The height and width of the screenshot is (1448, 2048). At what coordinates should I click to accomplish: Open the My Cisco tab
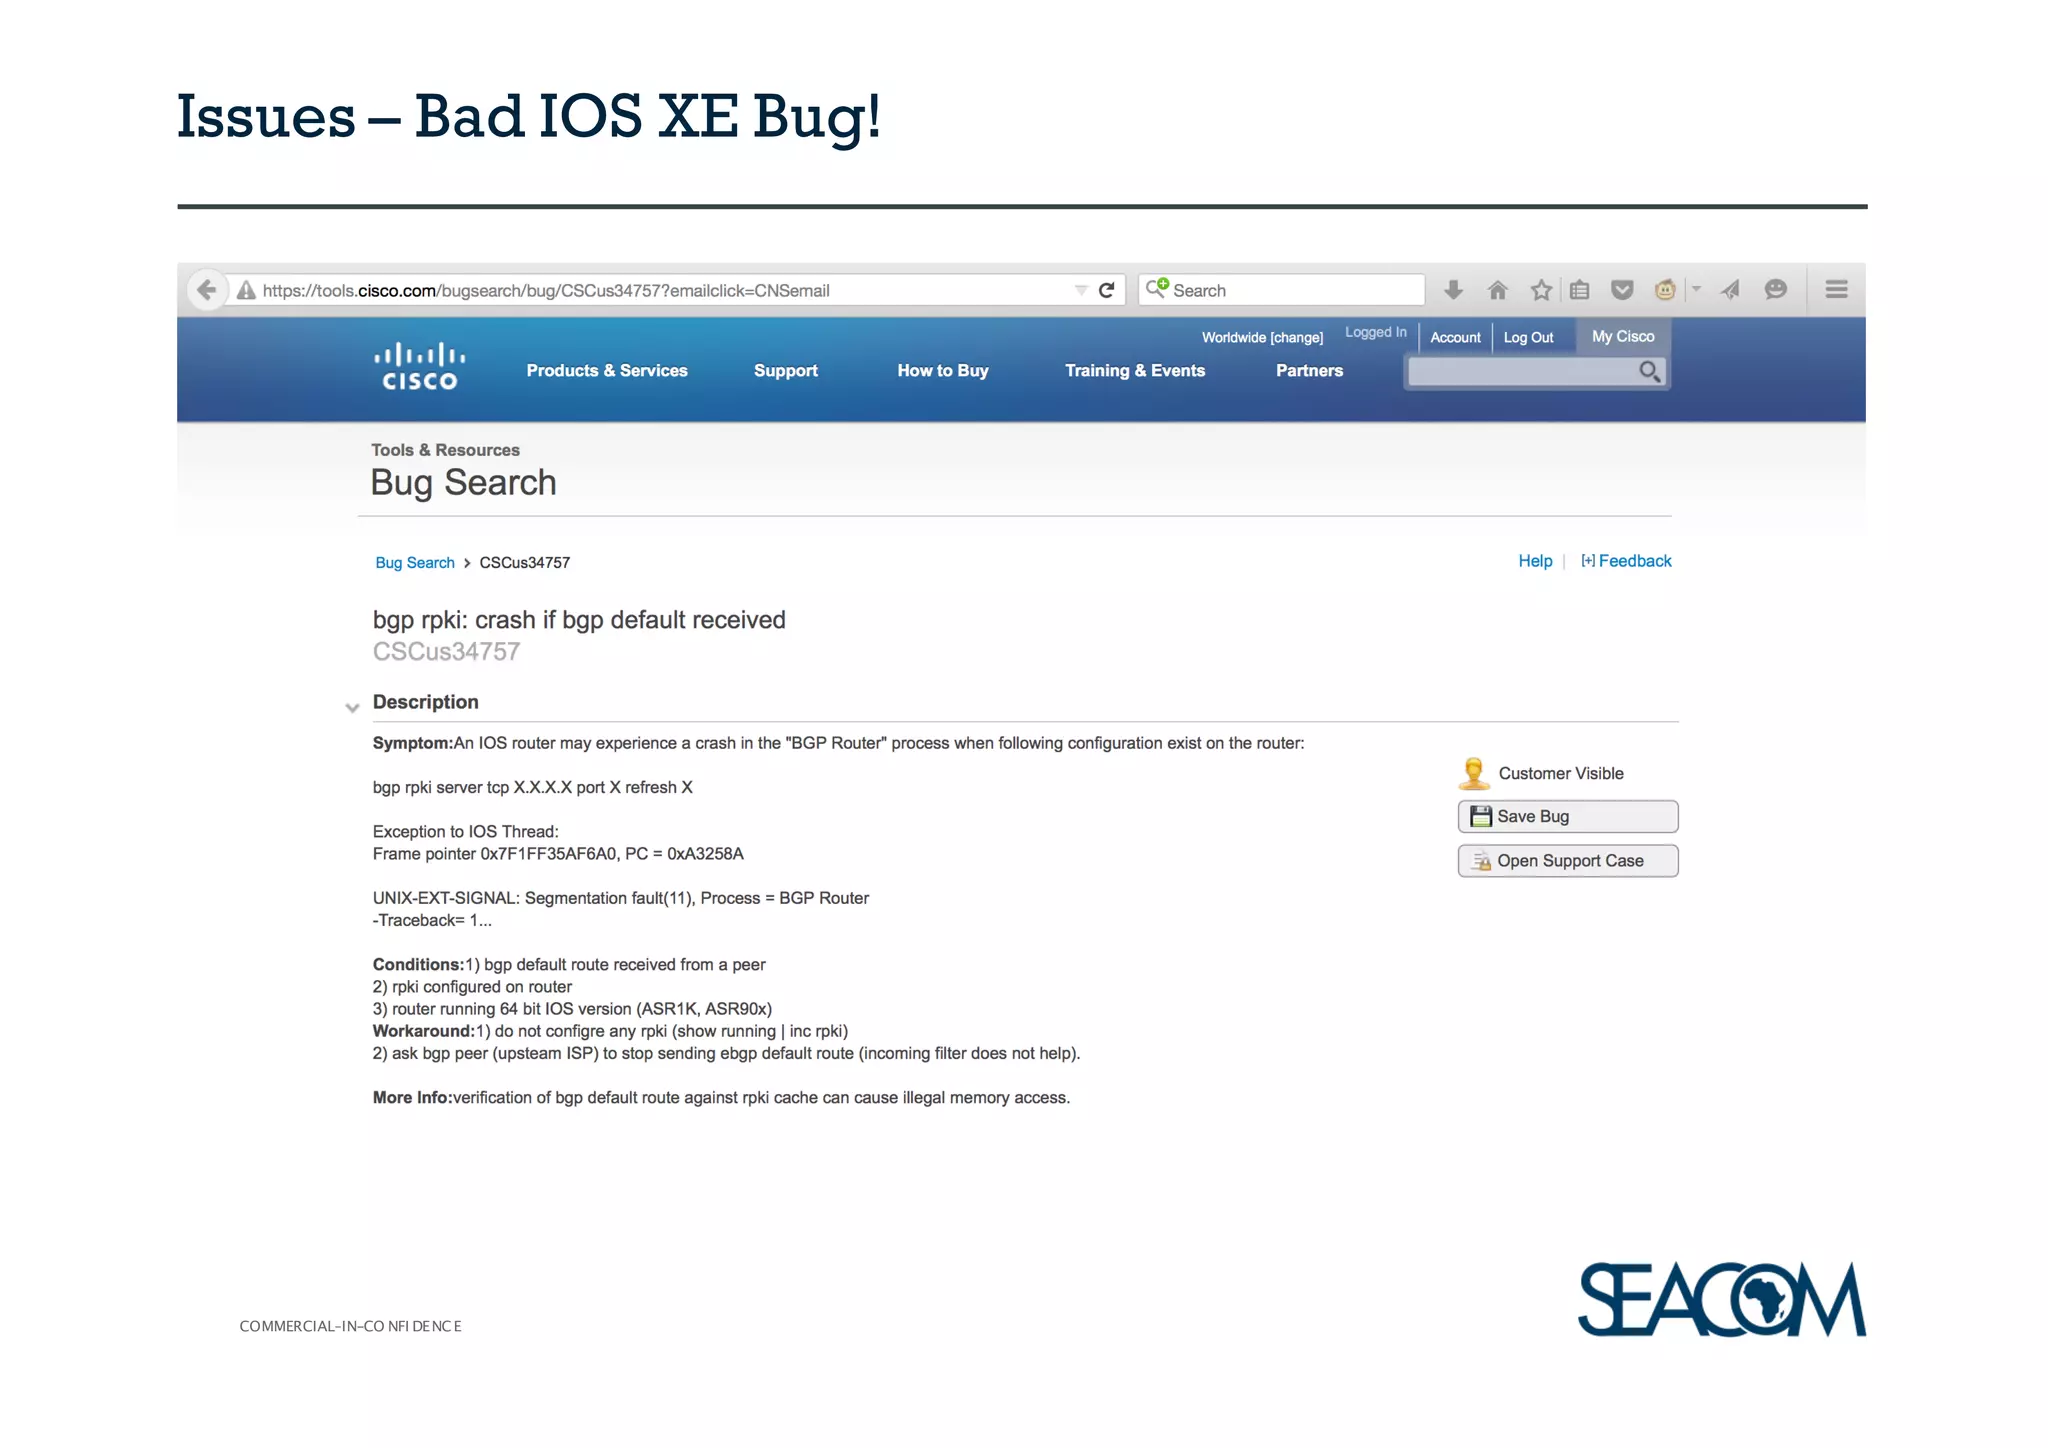(1623, 337)
